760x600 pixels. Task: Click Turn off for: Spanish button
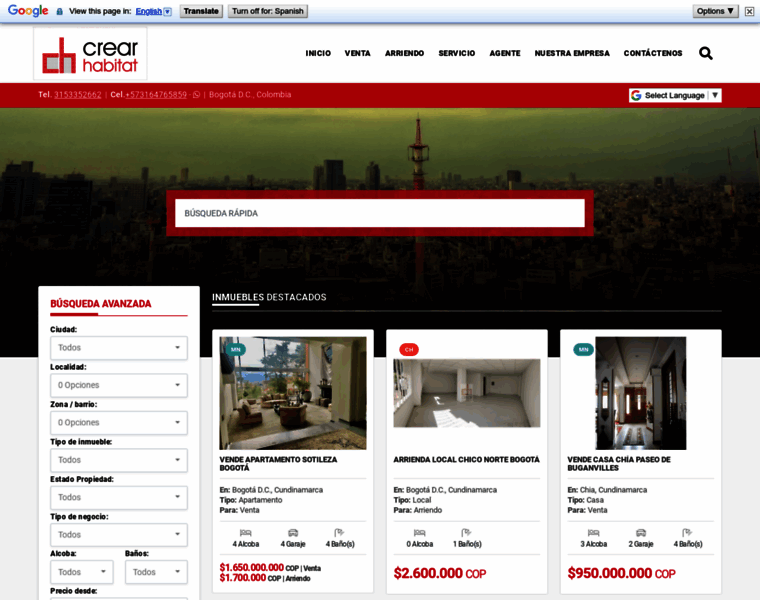click(x=268, y=11)
